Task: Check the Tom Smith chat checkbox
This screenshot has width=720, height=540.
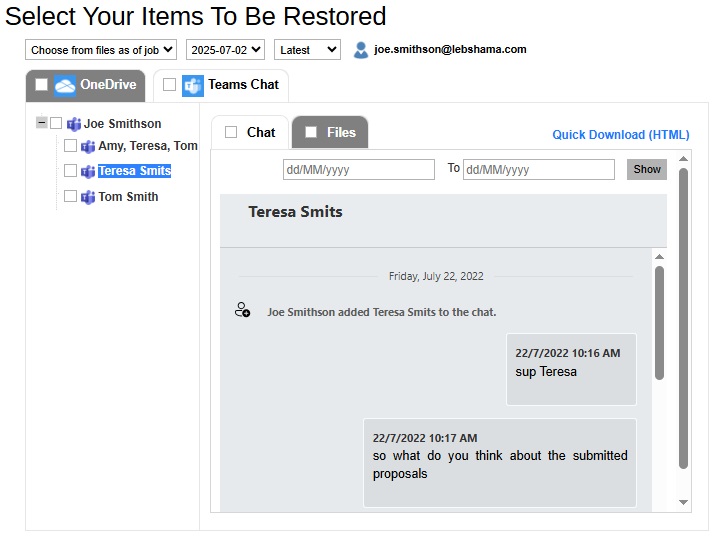Action: point(70,197)
